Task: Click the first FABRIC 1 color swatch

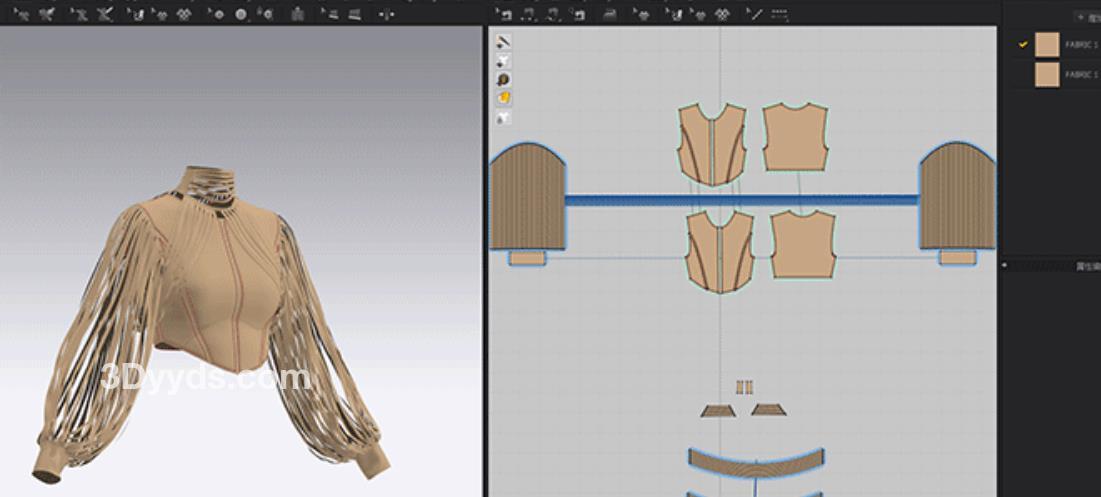Action: [x=1046, y=45]
